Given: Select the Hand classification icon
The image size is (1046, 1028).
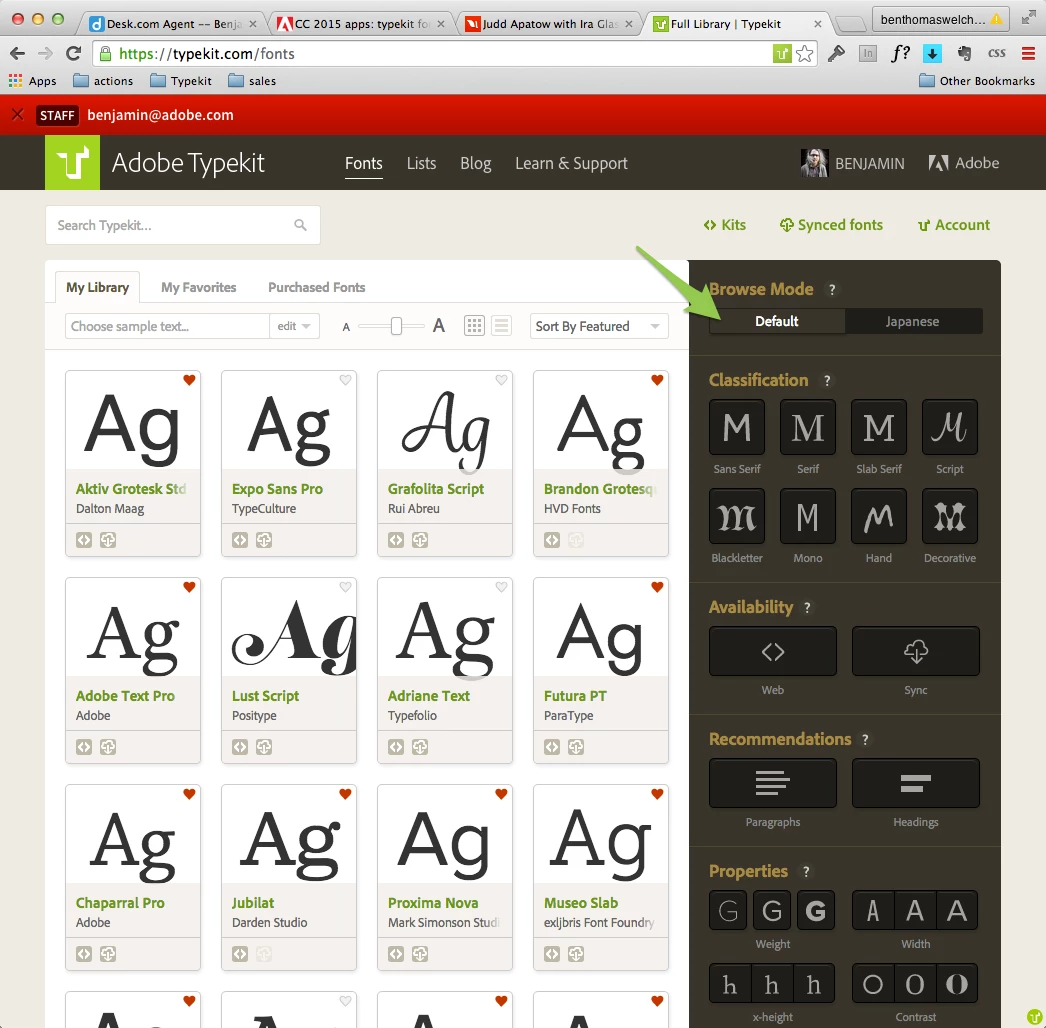Looking at the screenshot, I should 879,516.
